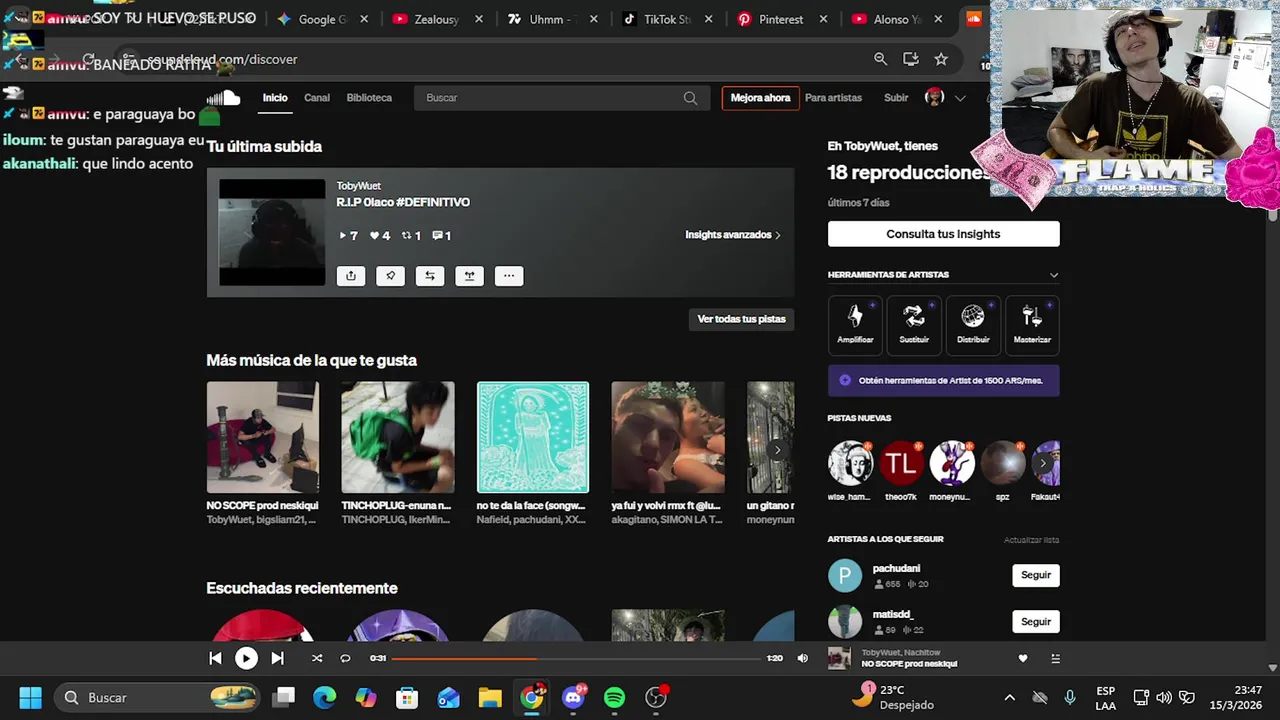
Task: Expand the profile dropdown chevron in header
Action: [960, 98]
